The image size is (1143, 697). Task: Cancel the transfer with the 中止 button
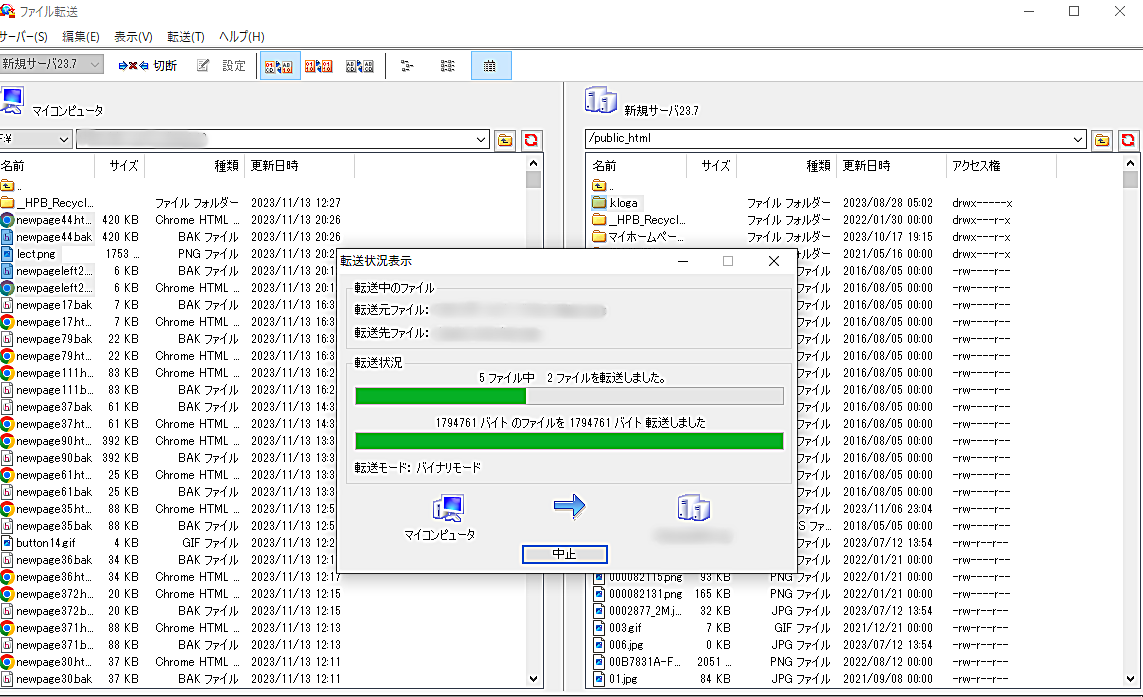click(x=564, y=554)
